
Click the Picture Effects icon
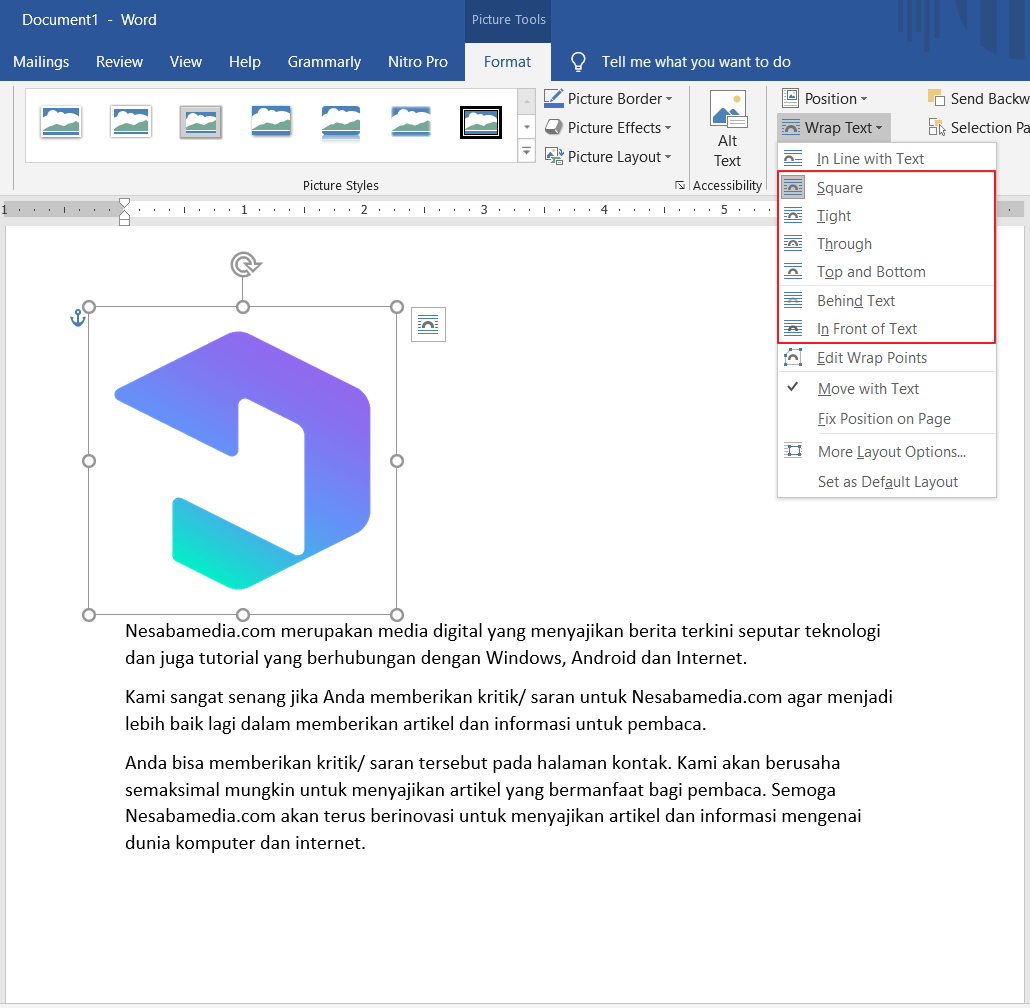(554, 127)
